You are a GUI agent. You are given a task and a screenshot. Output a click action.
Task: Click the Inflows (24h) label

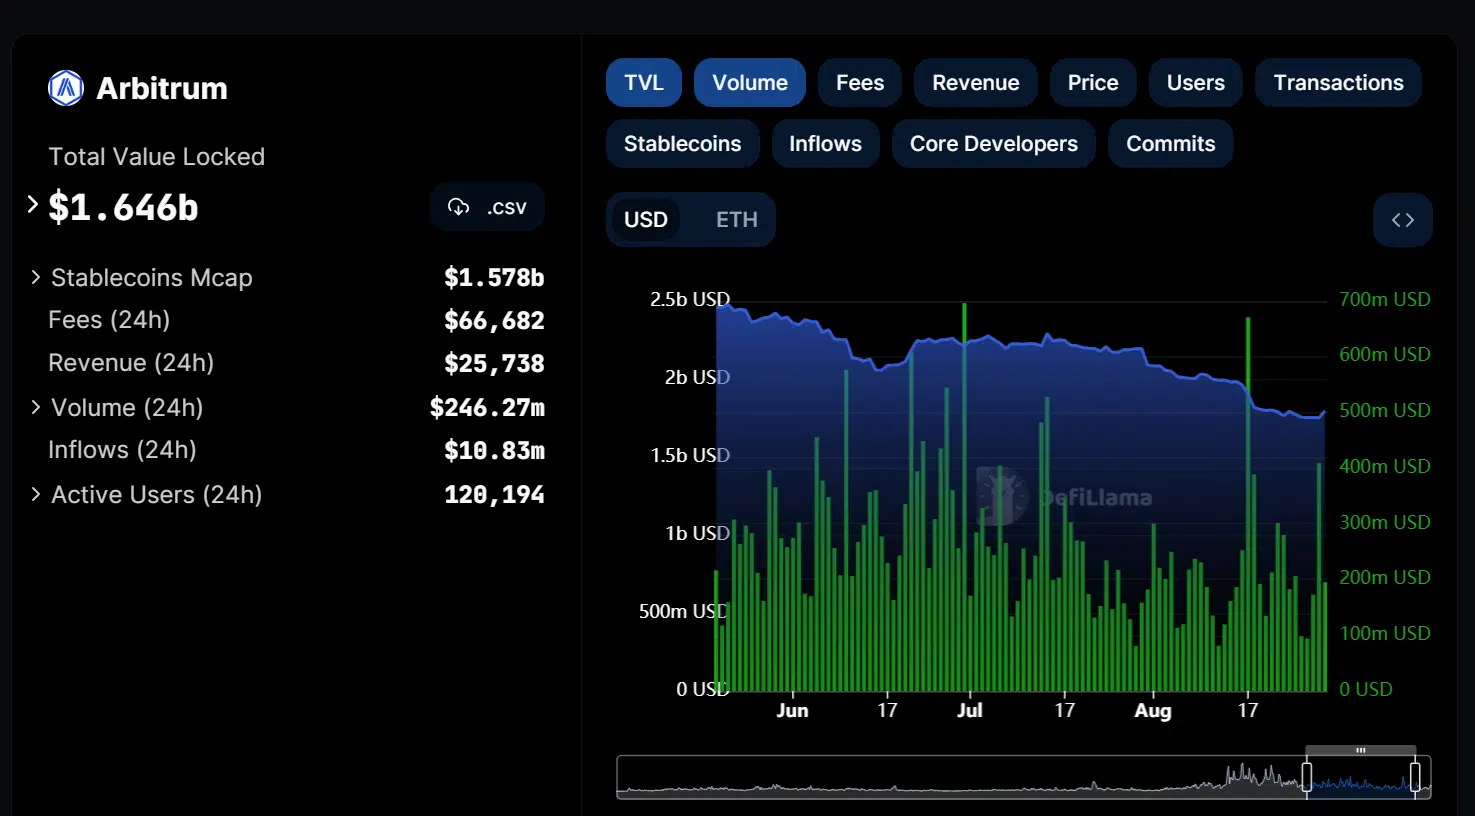click(122, 450)
